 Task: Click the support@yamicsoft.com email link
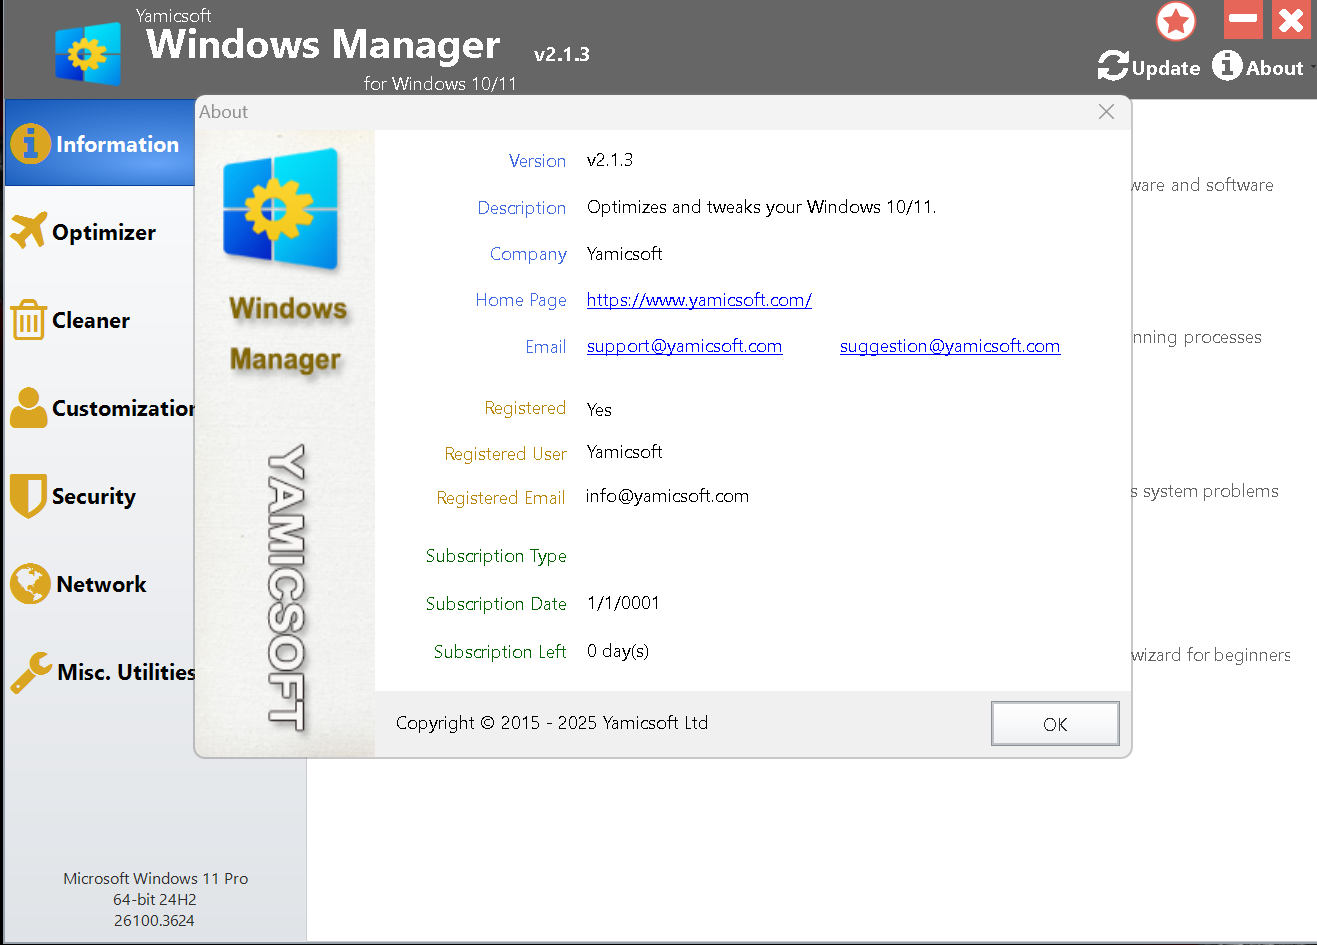click(684, 346)
